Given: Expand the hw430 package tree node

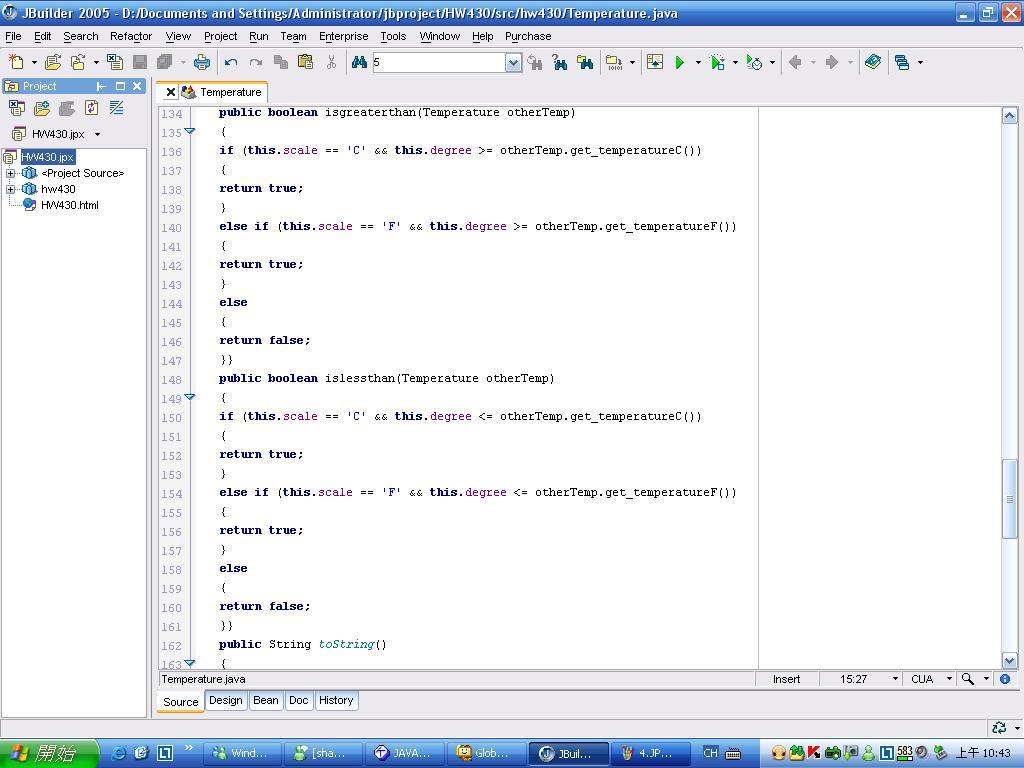Looking at the screenshot, I should pos(10,189).
